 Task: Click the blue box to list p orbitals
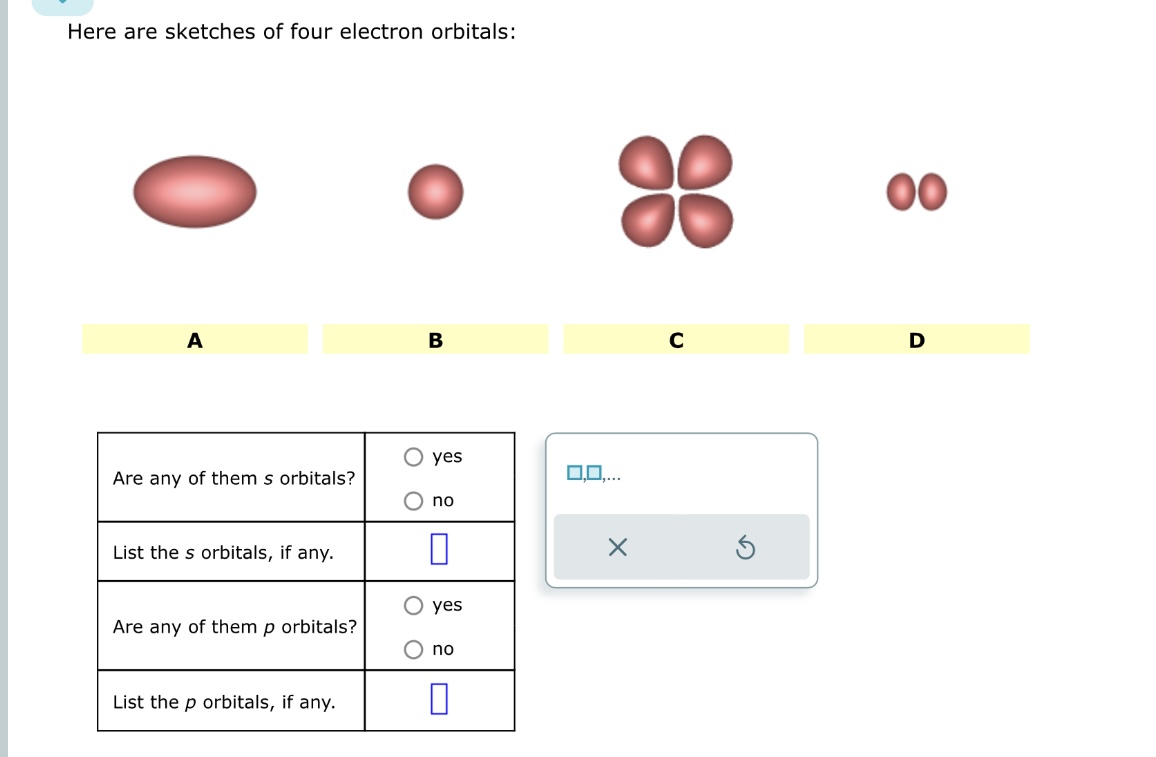(440, 699)
